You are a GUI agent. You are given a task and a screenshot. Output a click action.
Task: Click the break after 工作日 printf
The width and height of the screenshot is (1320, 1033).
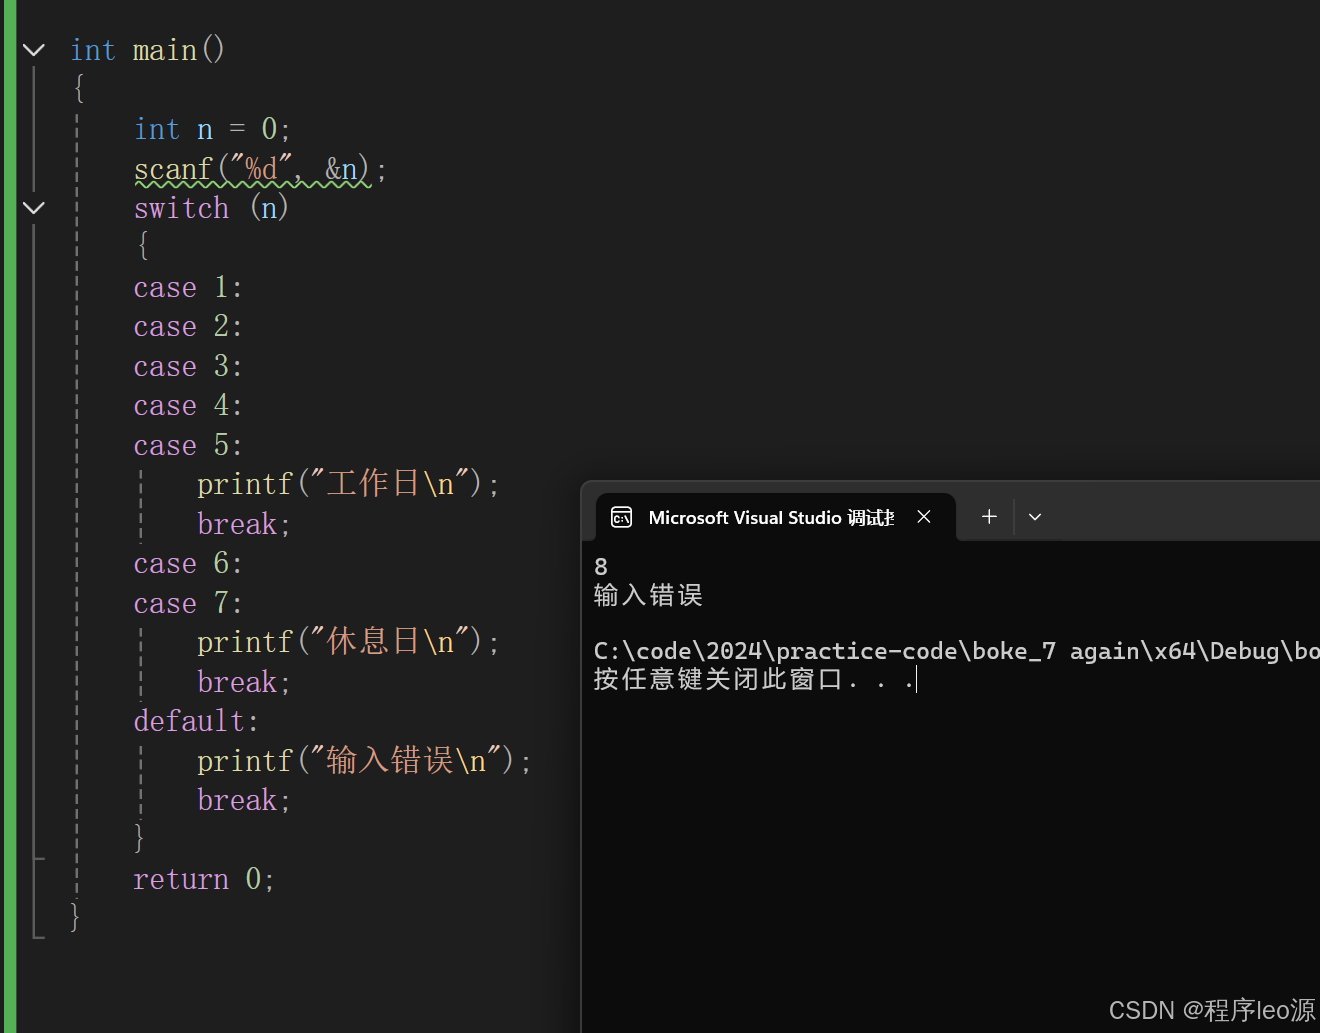244,524
